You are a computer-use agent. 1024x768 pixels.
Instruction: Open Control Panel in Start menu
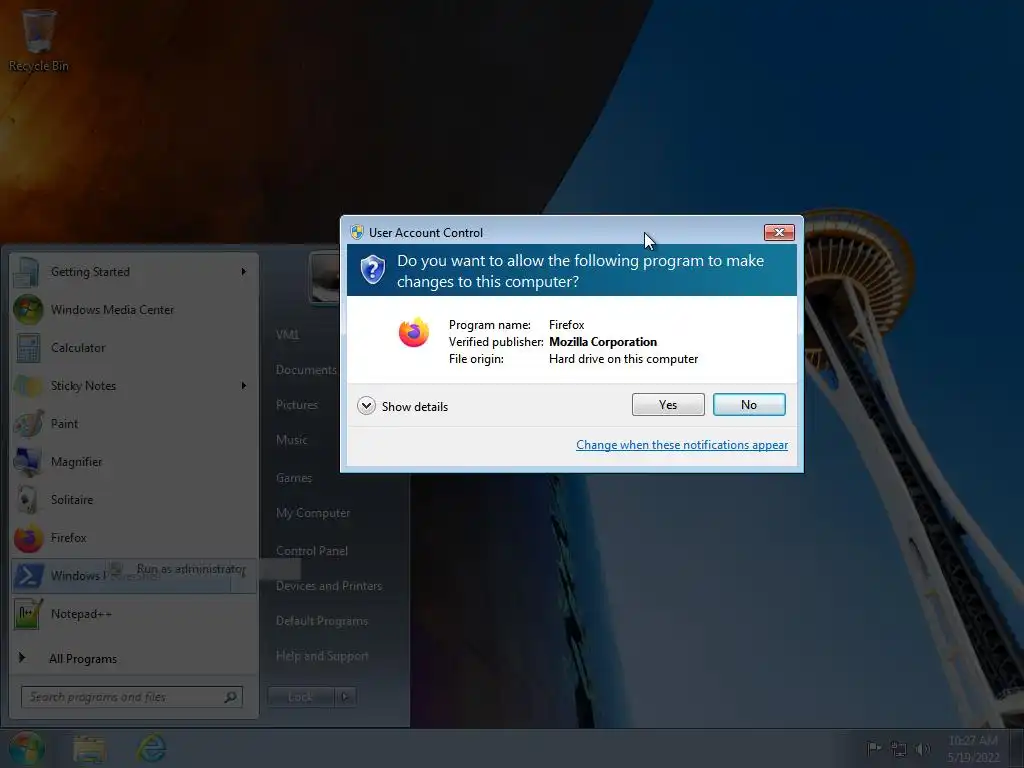pyautogui.click(x=312, y=551)
